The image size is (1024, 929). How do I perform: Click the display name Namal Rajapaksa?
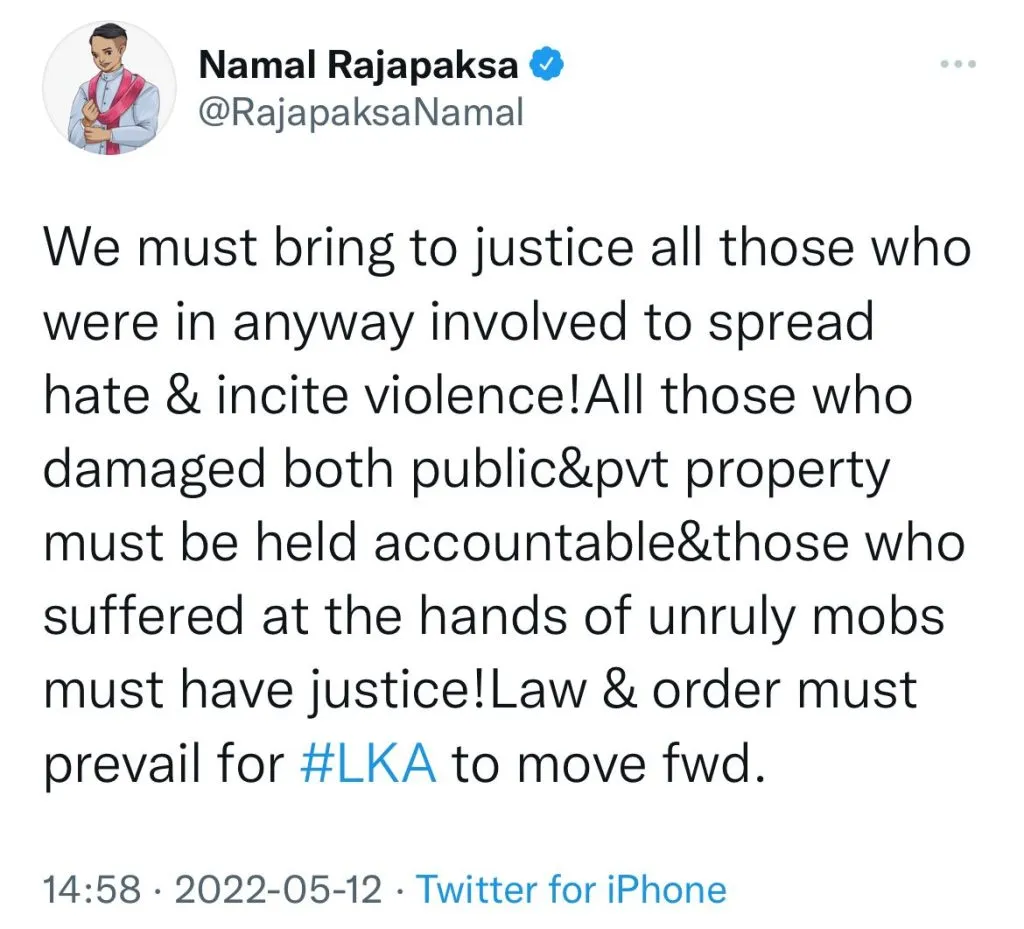click(358, 65)
